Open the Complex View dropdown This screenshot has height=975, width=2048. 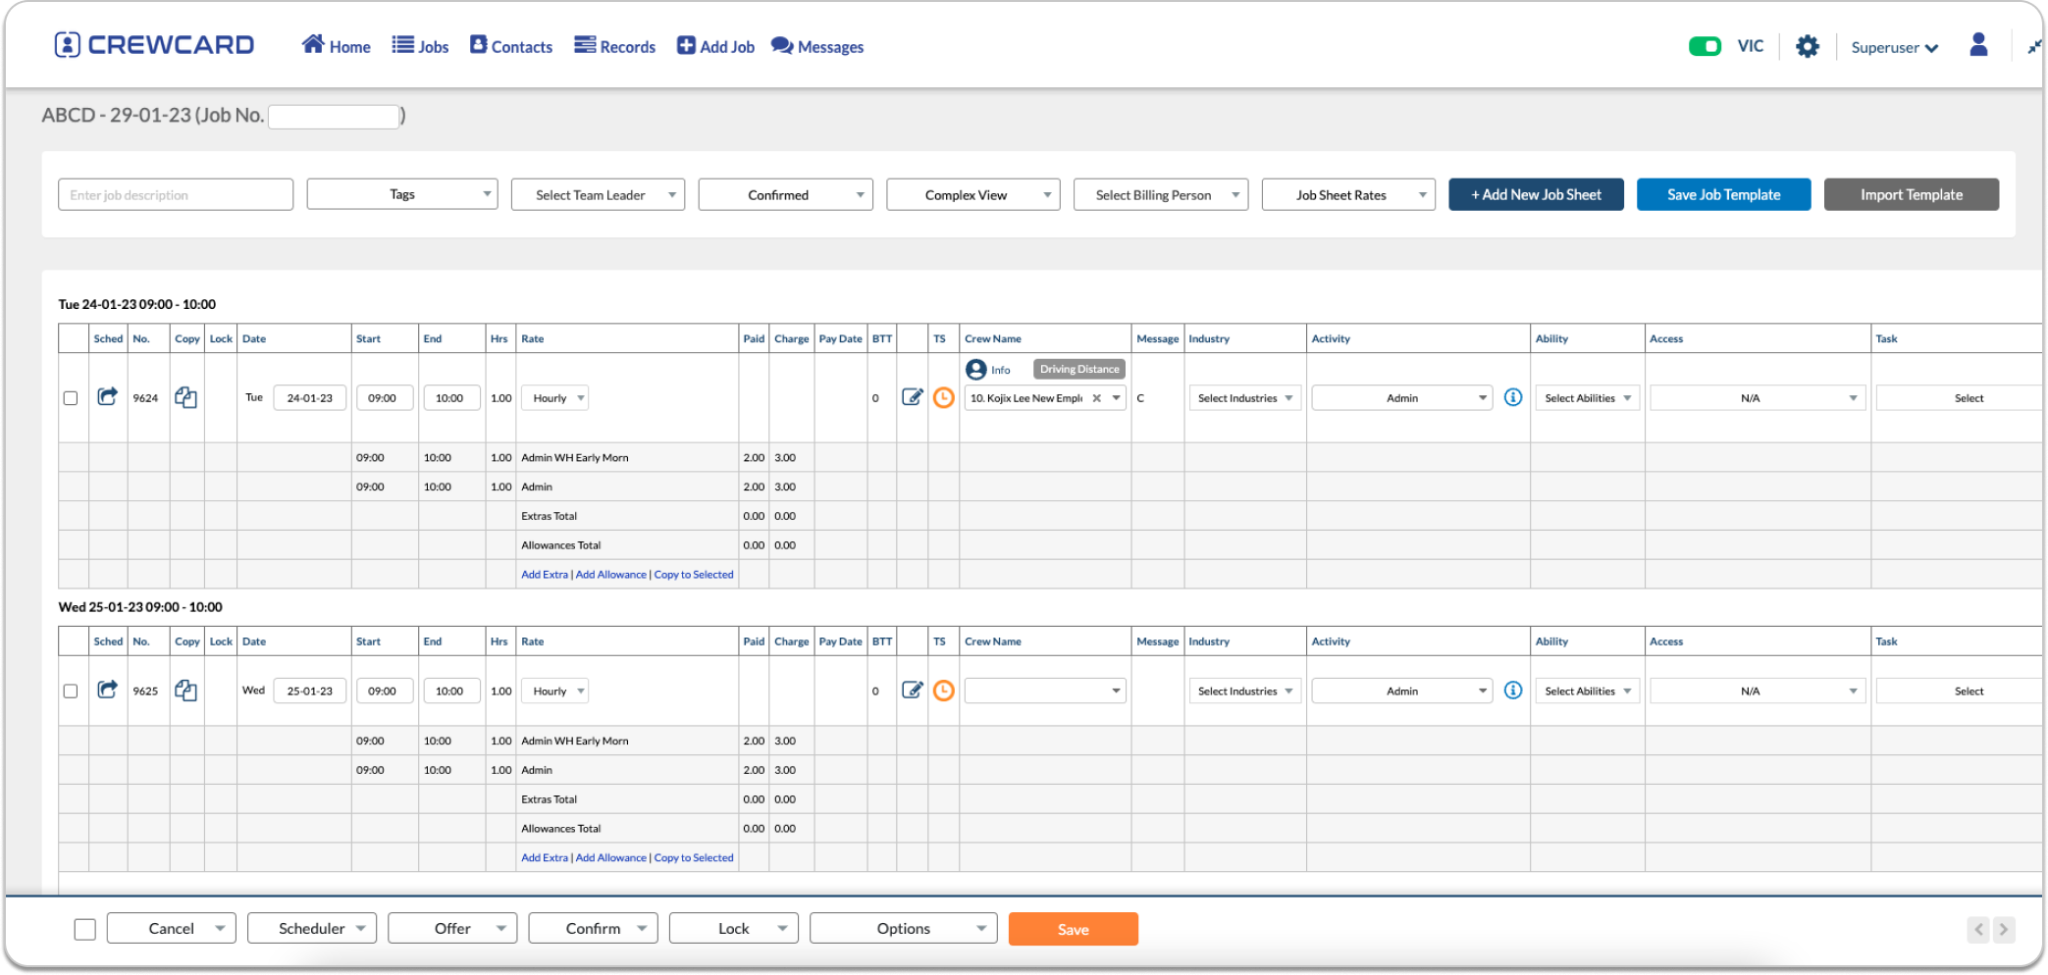972,195
